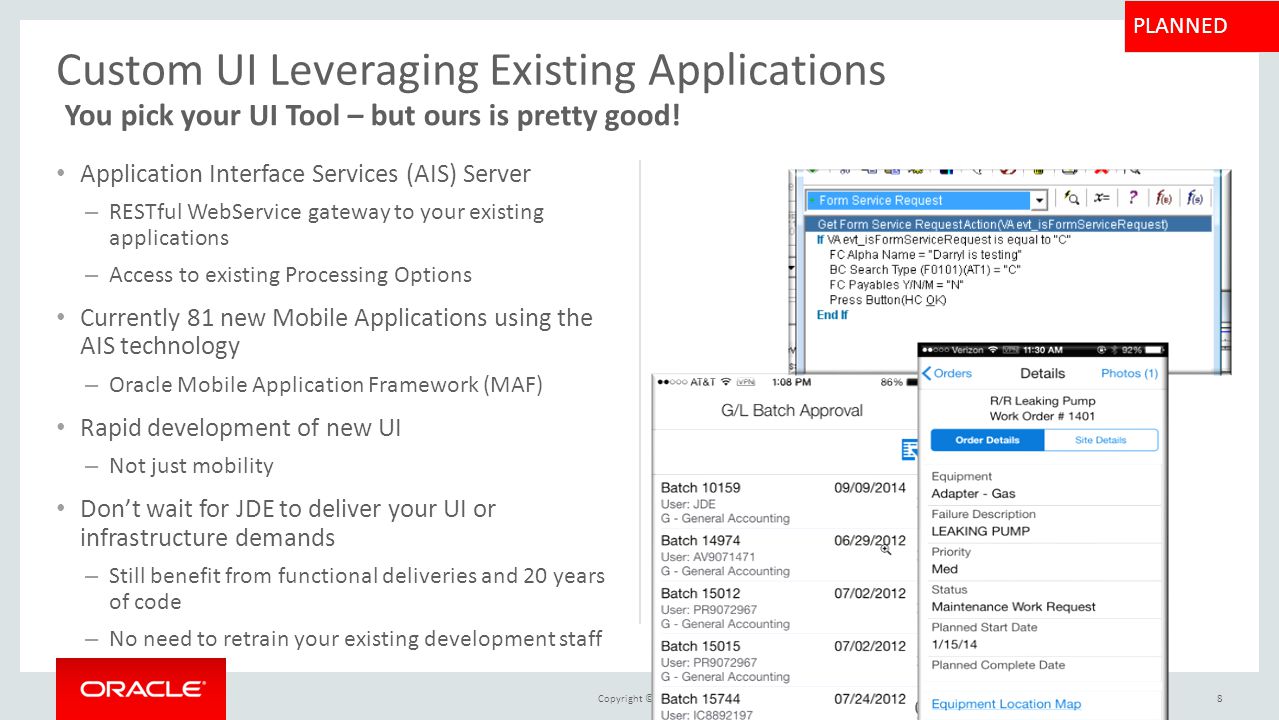Screen dimensions: 1279x720
Task: Click the 'Access to existing Processing Options' line
Action: coord(290,275)
